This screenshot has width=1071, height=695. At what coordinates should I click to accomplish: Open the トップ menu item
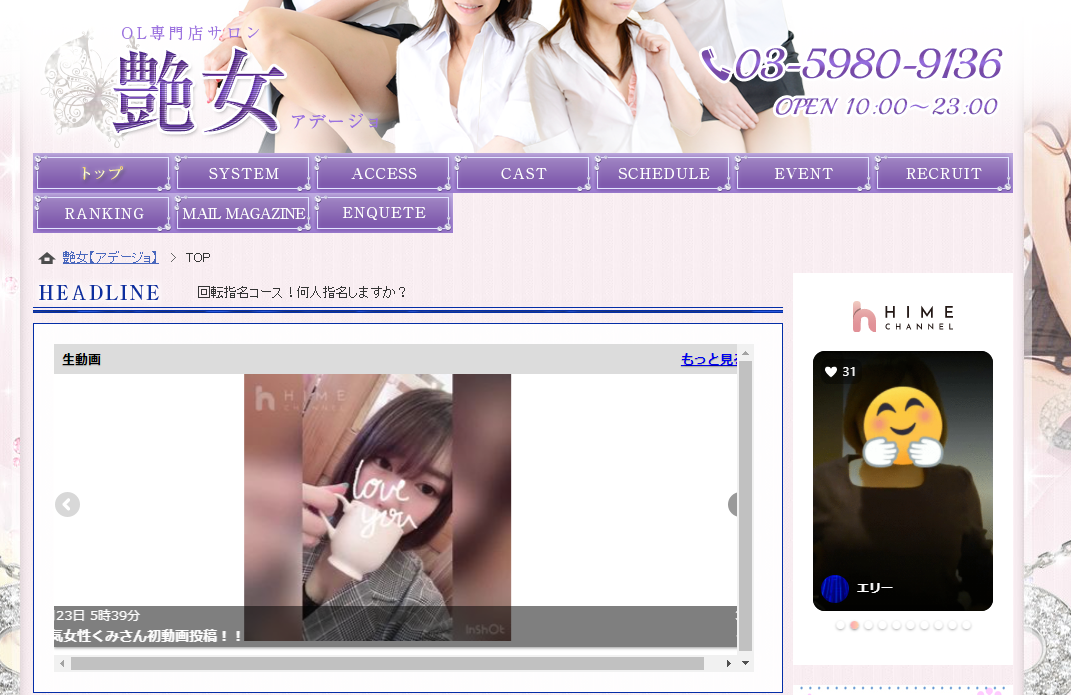pyautogui.click(x=102, y=173)
